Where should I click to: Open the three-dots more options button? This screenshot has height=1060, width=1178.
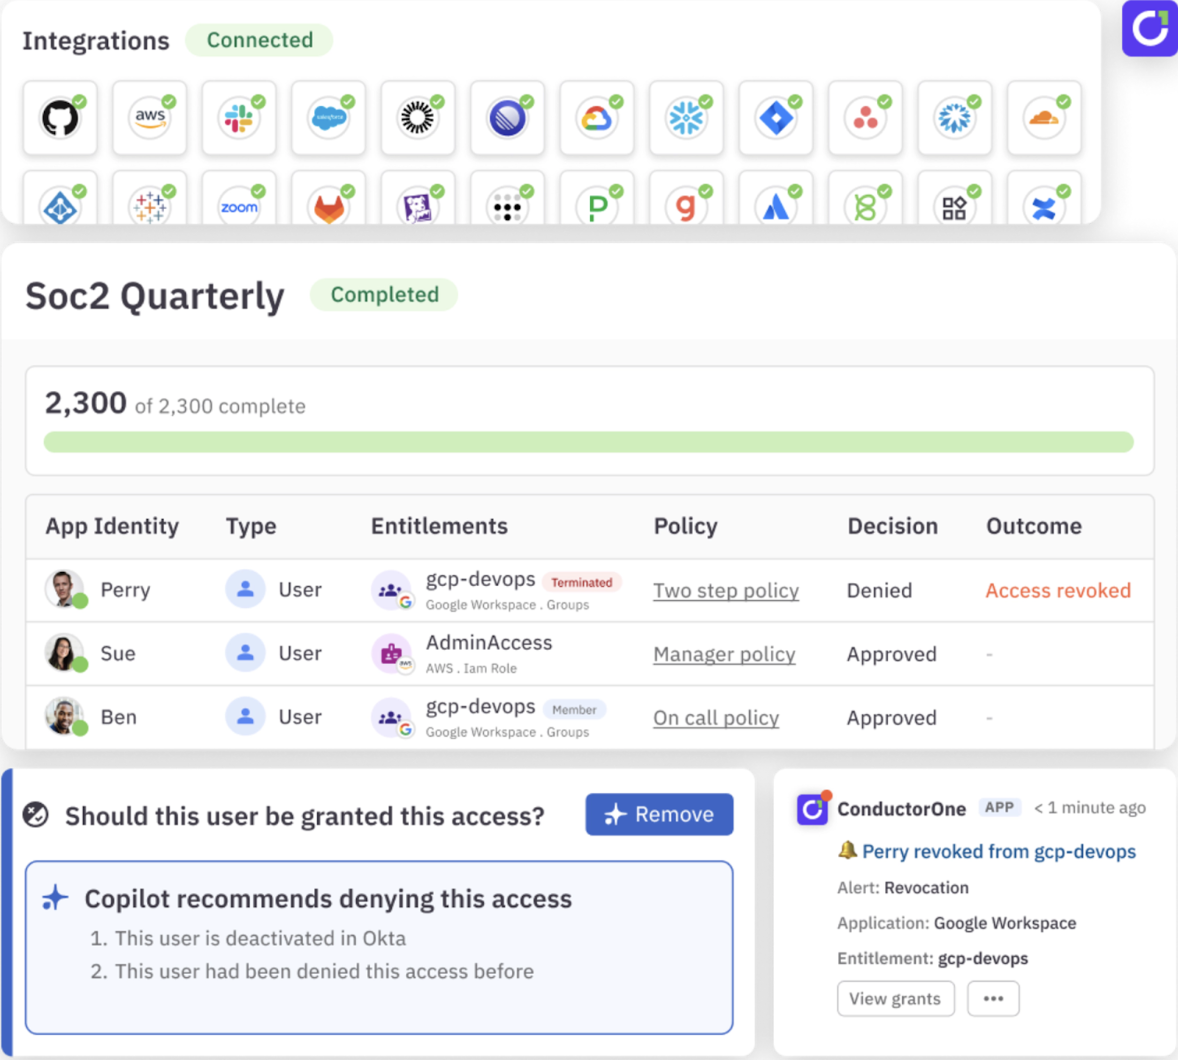993,998
